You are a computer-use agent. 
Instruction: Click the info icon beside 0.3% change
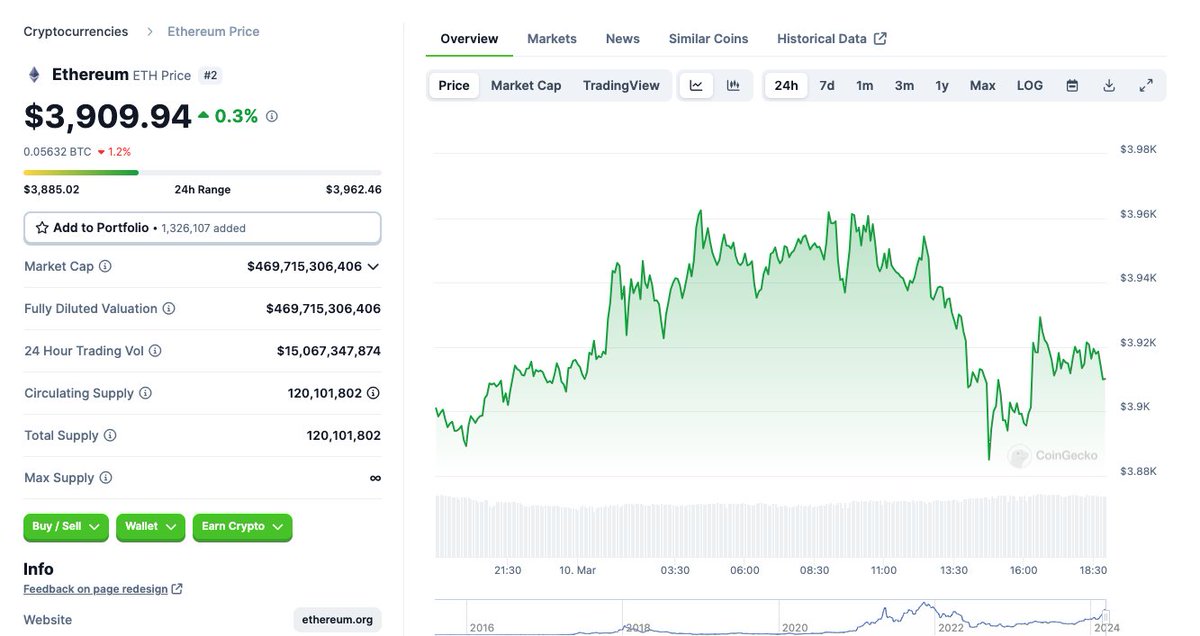coord(272,116)
